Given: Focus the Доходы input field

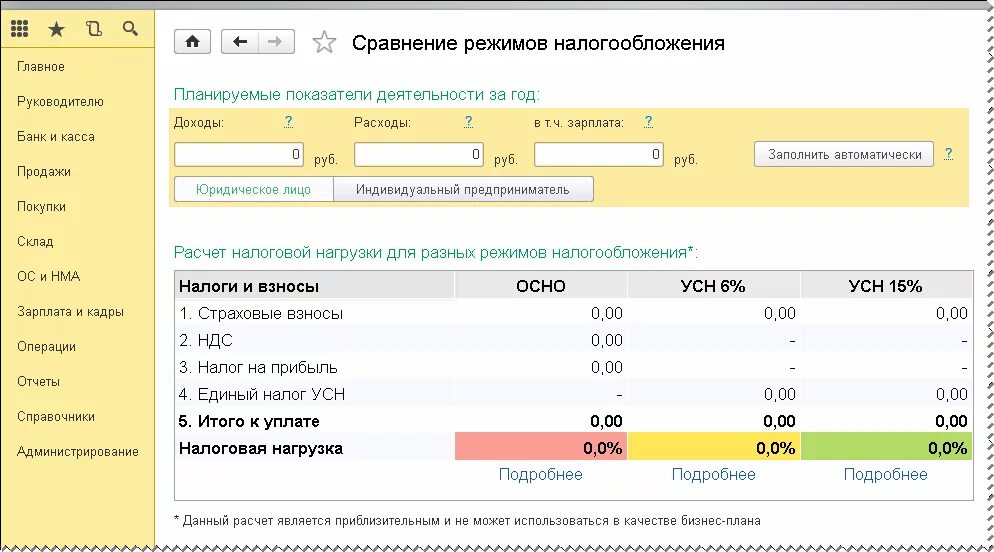Looking at the screenshot, I should click(239, 155).
